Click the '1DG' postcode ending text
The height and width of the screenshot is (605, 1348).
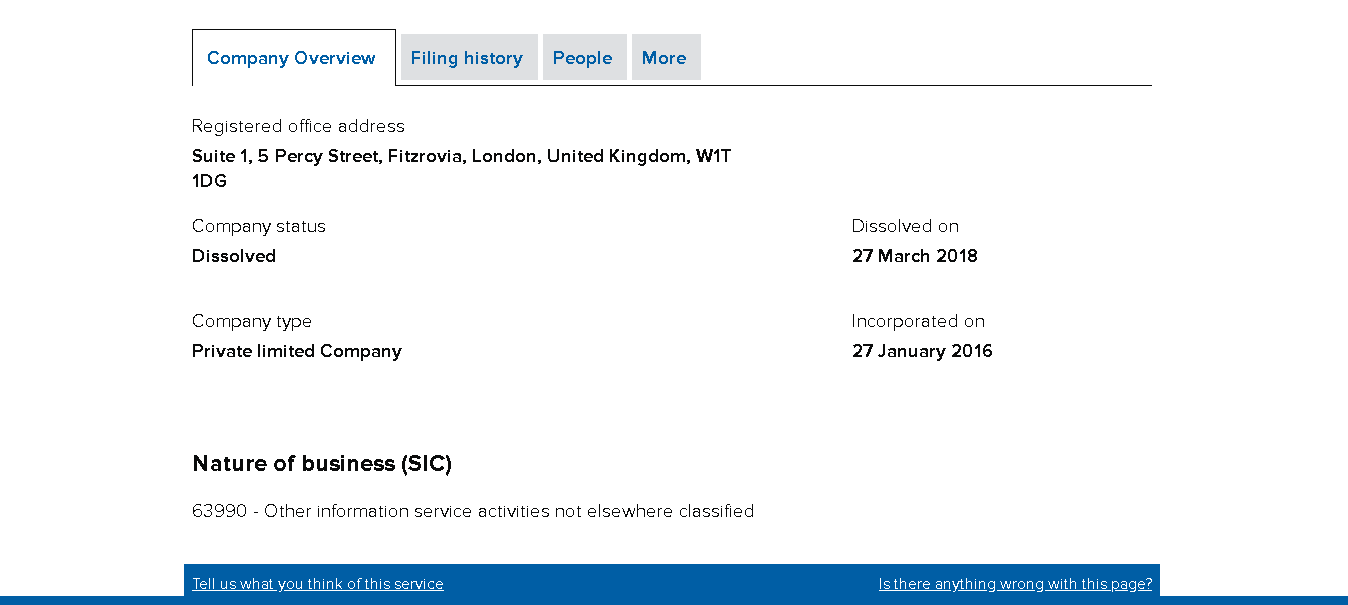209,181
